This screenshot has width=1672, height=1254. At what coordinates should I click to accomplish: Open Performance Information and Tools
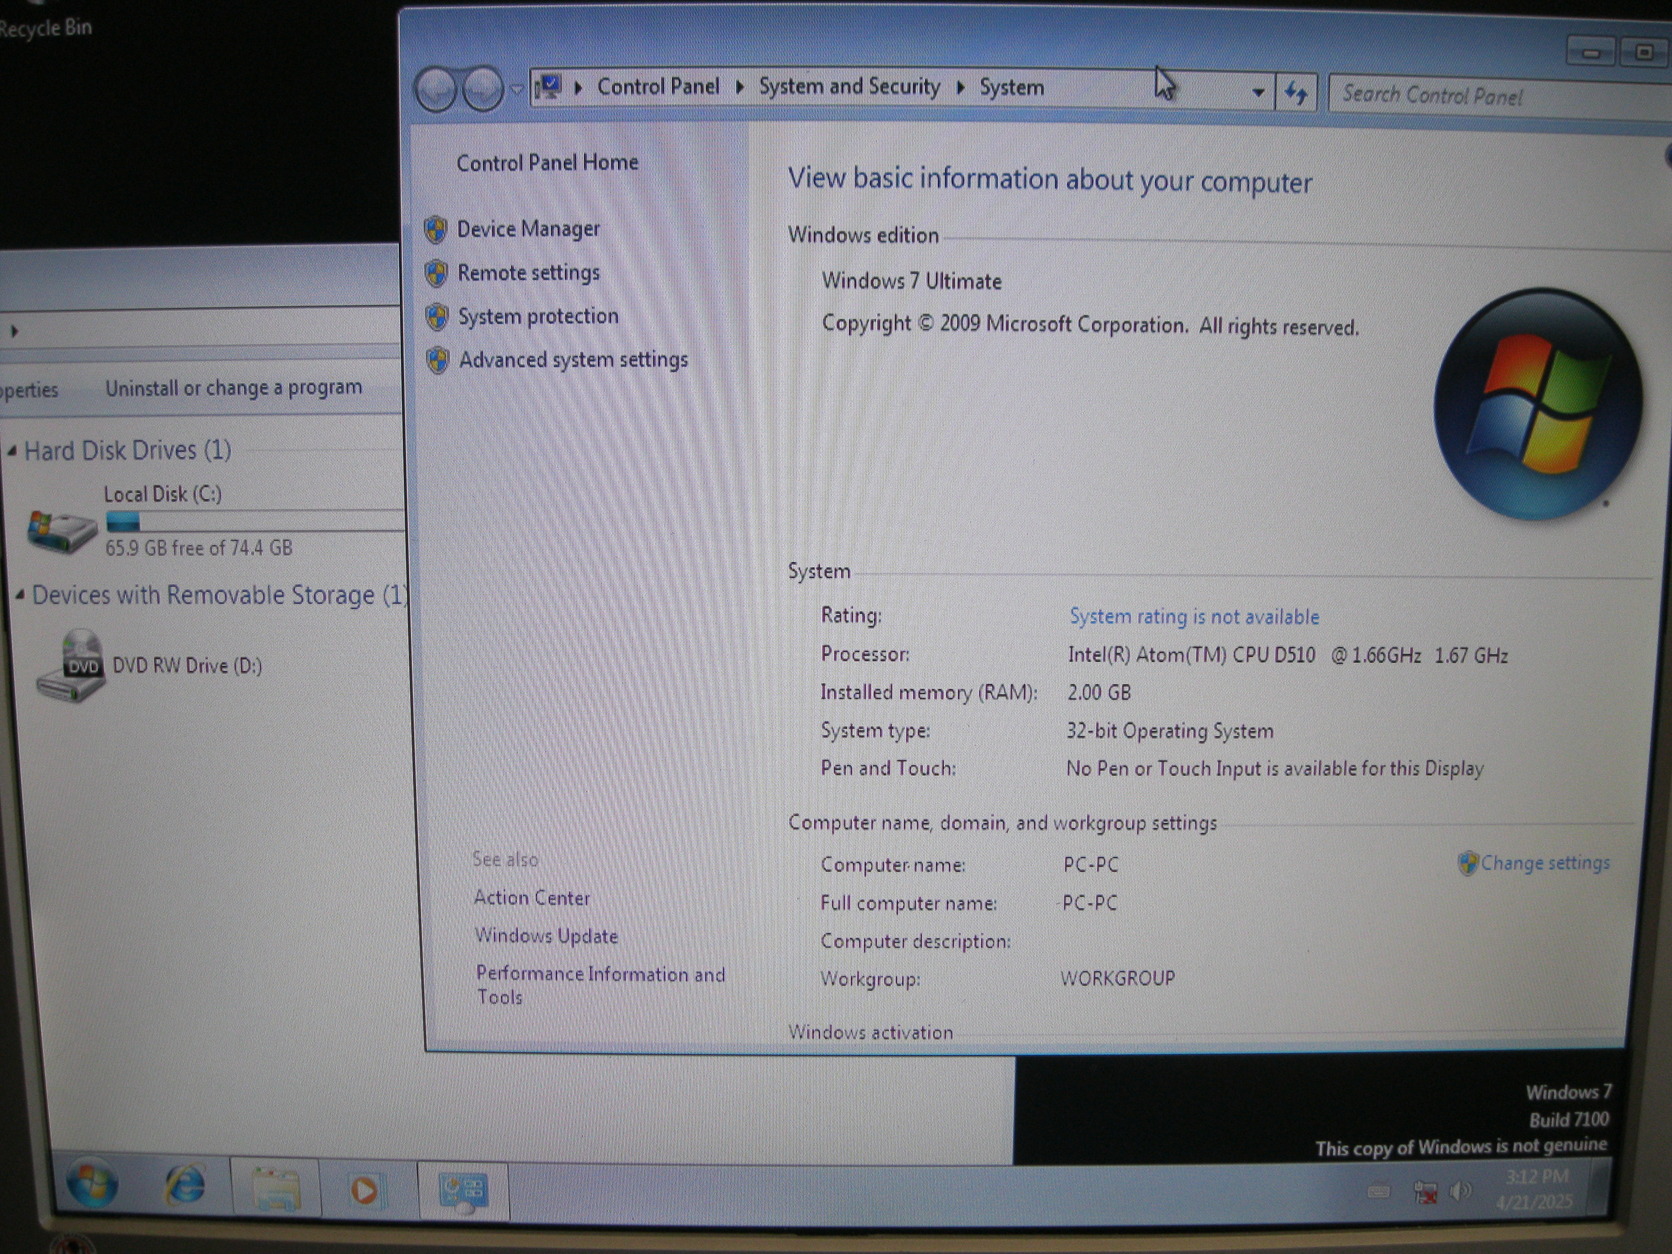tap(600, 985)
